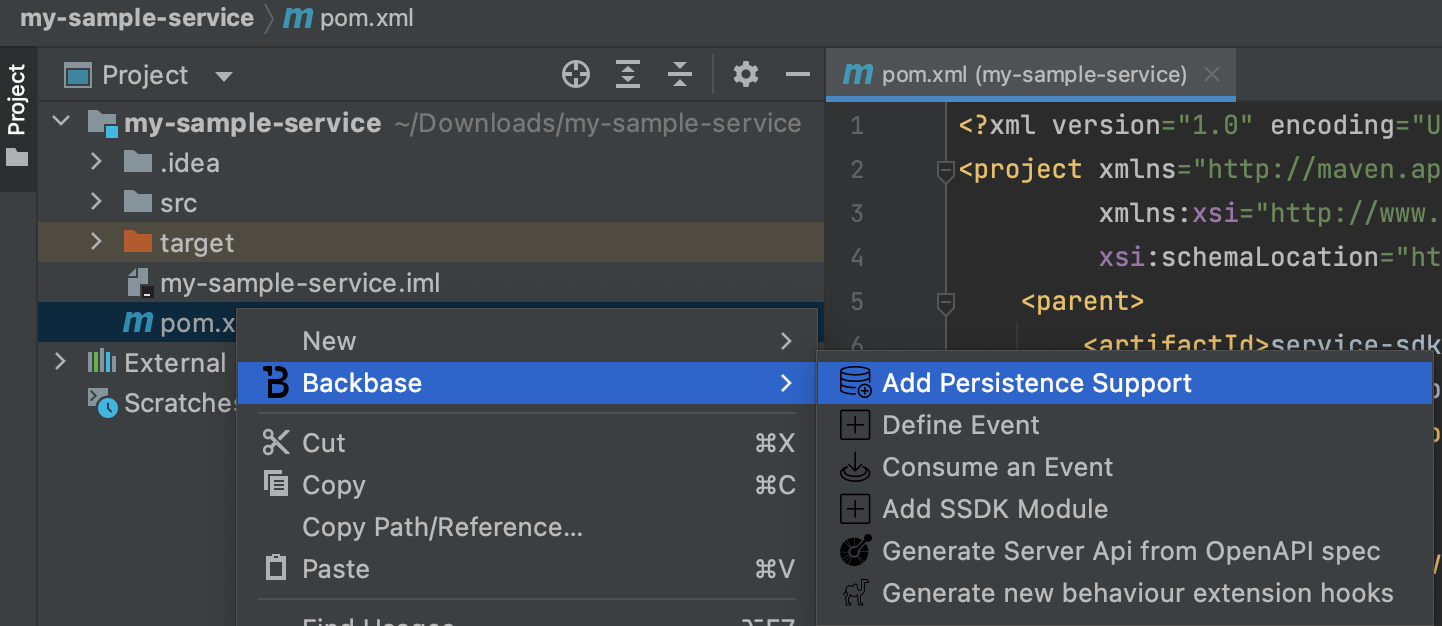Select my-sample-service.iml in the tree
Viewport: 1442px width, 626px height.
(x=431, y=283)
